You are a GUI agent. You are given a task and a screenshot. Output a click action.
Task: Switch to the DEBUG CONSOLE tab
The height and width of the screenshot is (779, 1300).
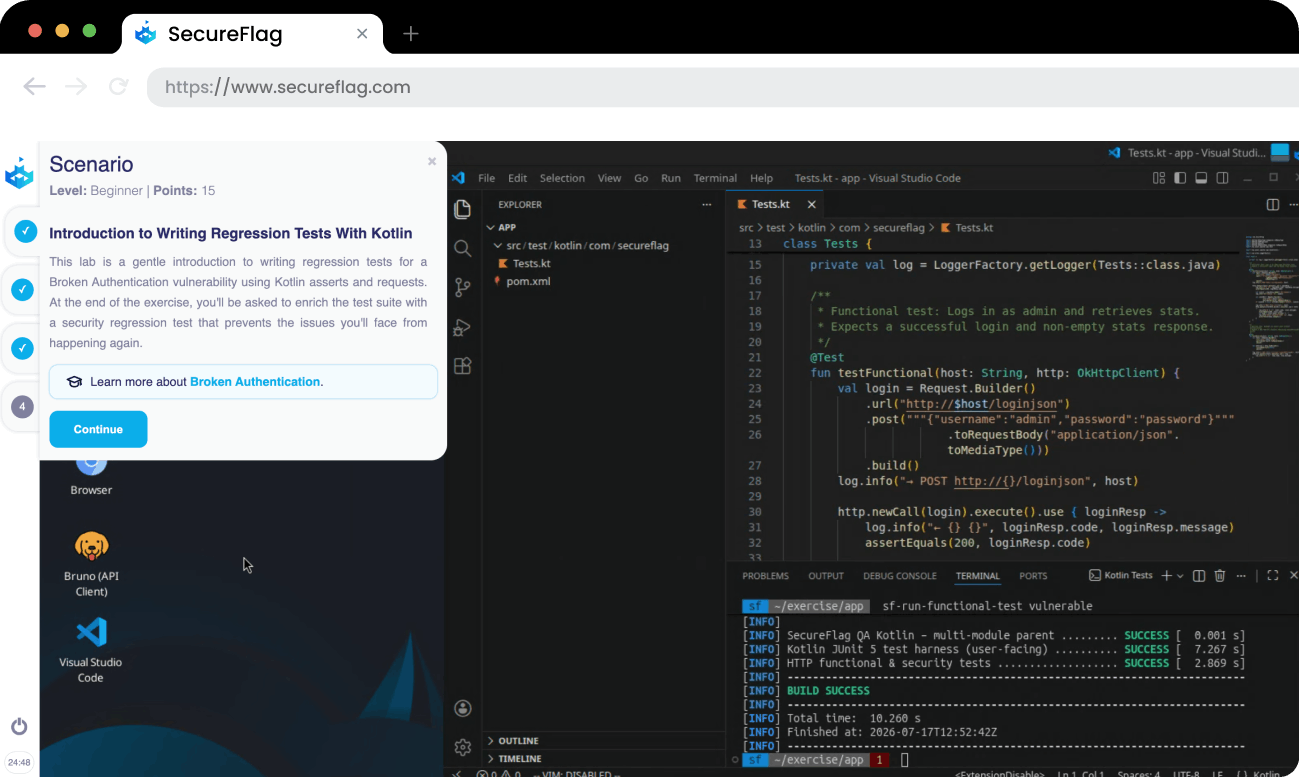[900, 576]
